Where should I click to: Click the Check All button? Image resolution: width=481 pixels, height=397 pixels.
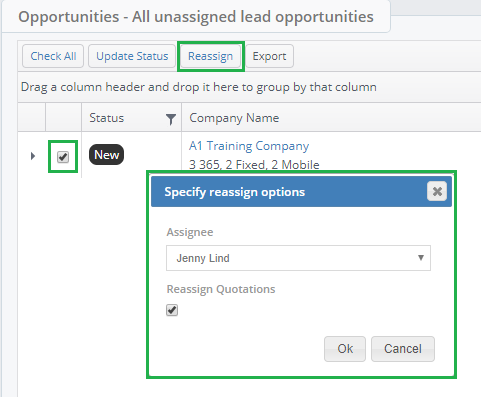click(x=53, y=56)
